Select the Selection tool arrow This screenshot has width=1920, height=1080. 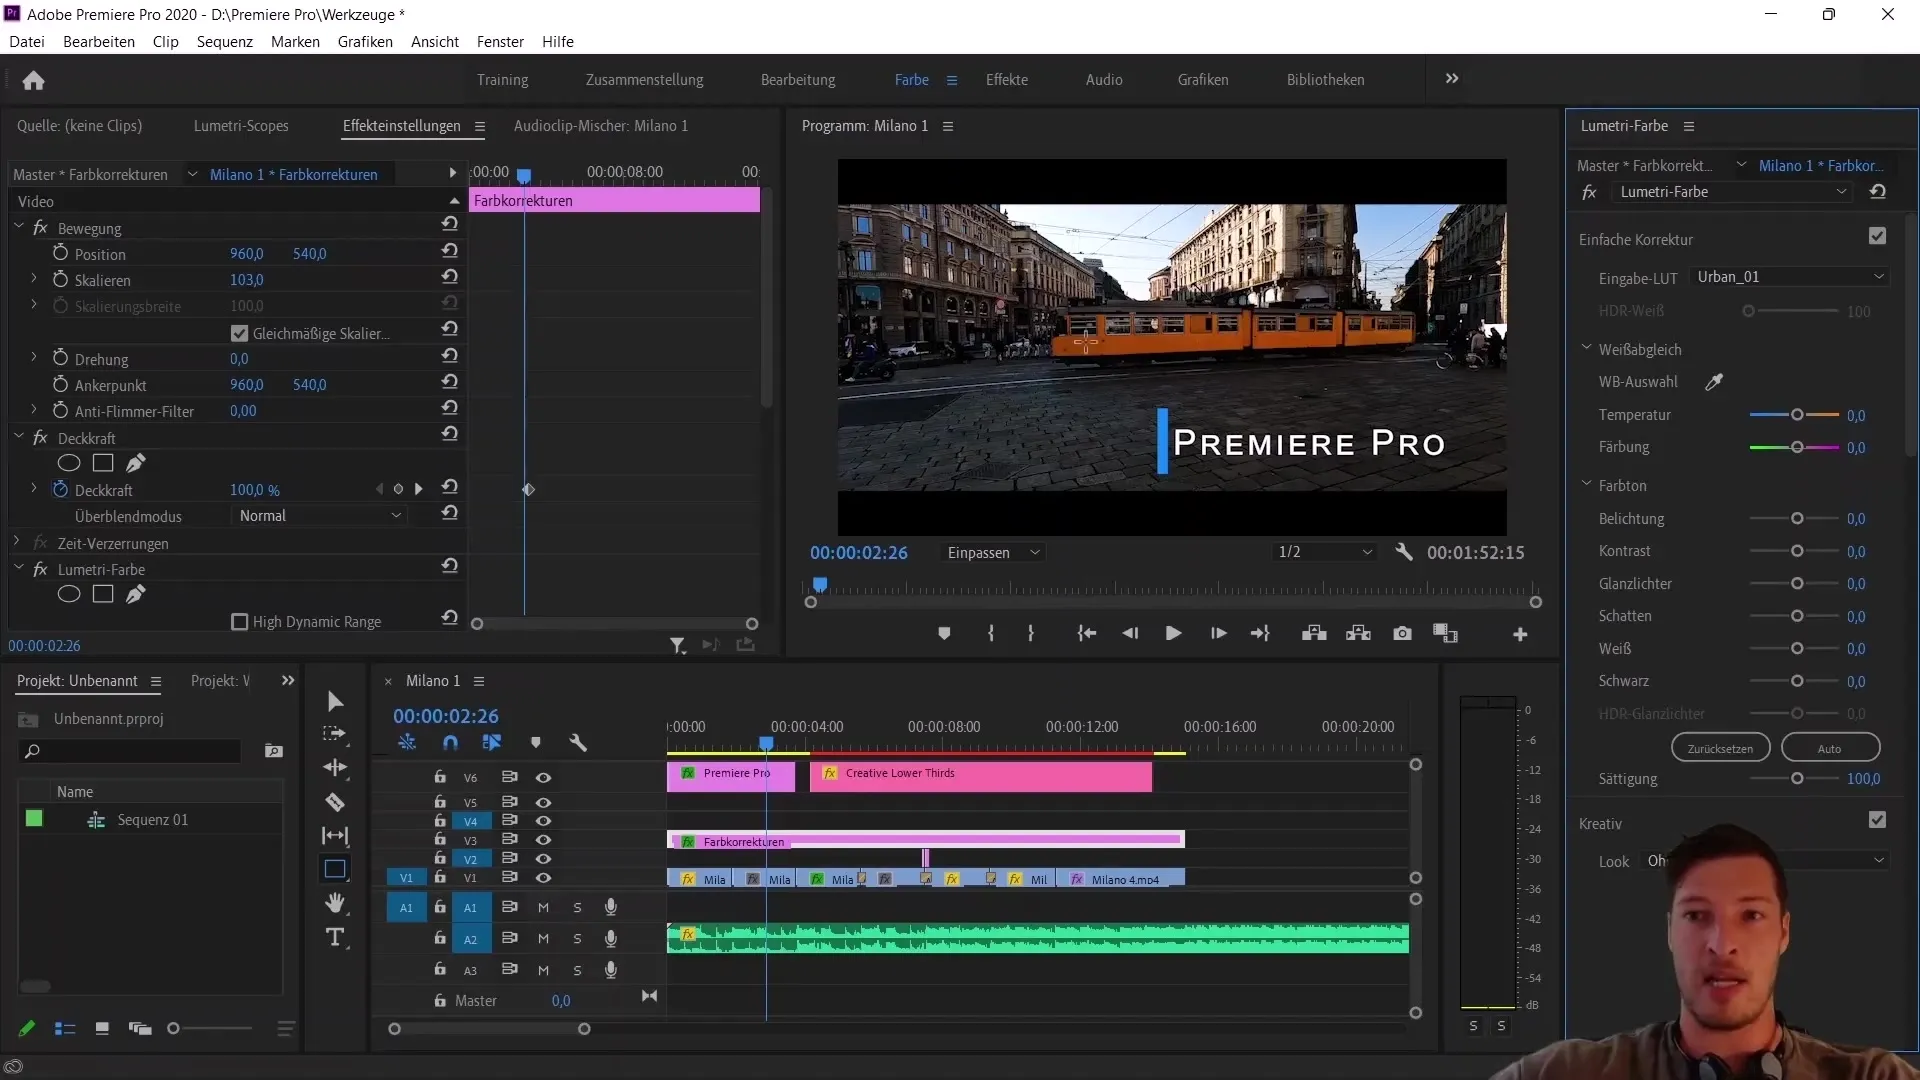(x=335, y=701)
